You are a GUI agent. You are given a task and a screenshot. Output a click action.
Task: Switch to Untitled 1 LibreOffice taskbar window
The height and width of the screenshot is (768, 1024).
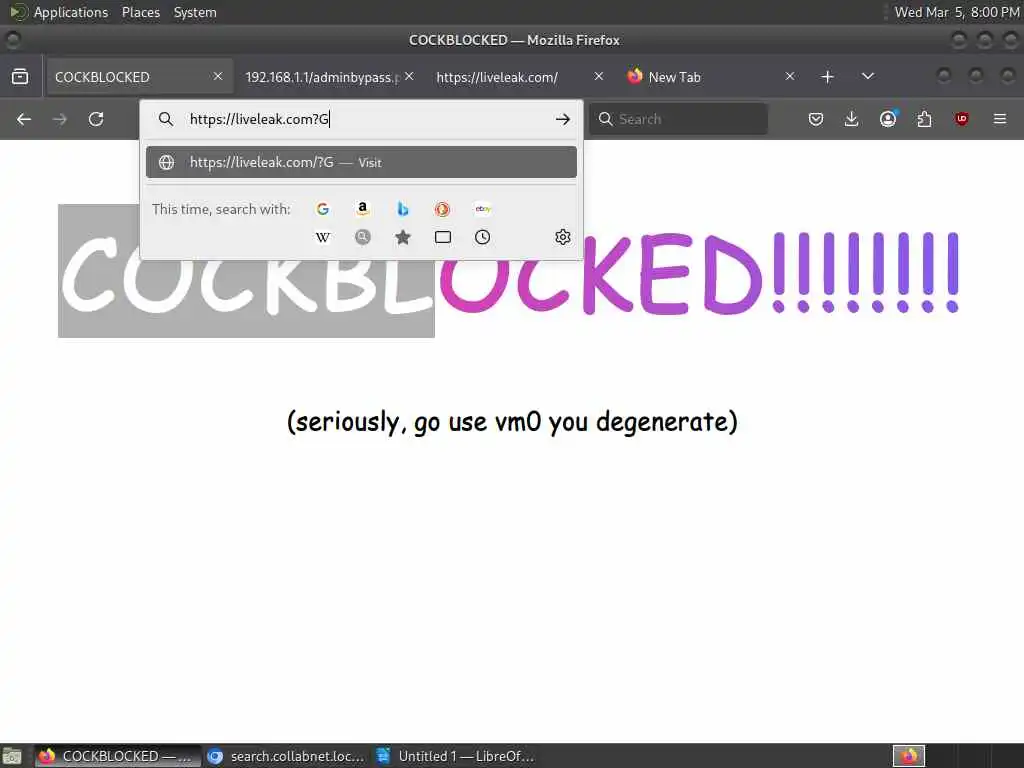pos(455,756)
